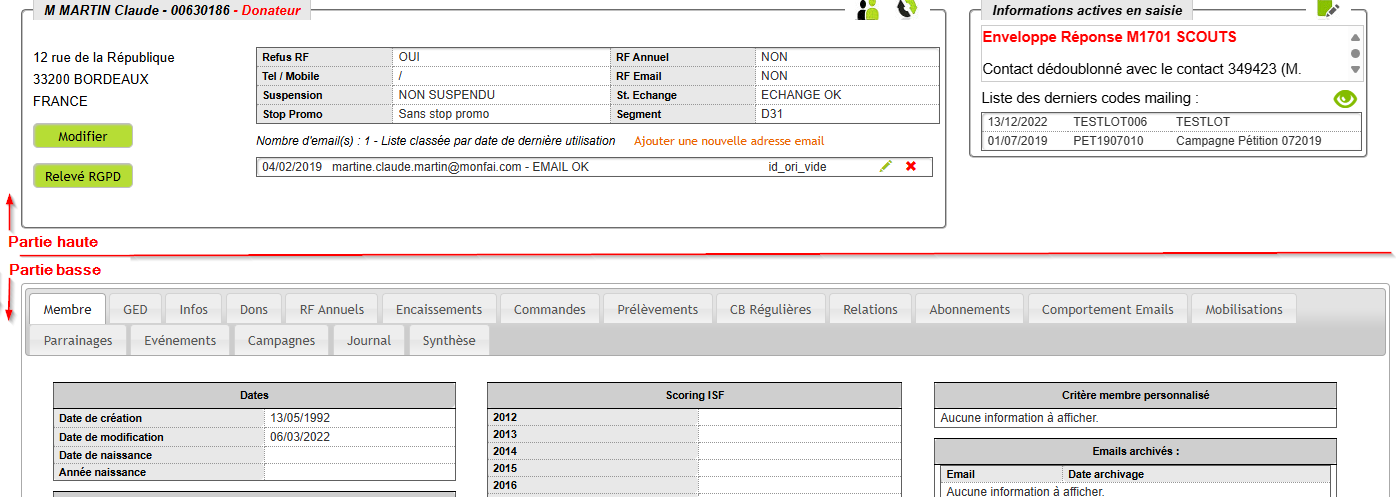Go to the Synthèse tab
Screen dimensions: 1396x497
449,341
